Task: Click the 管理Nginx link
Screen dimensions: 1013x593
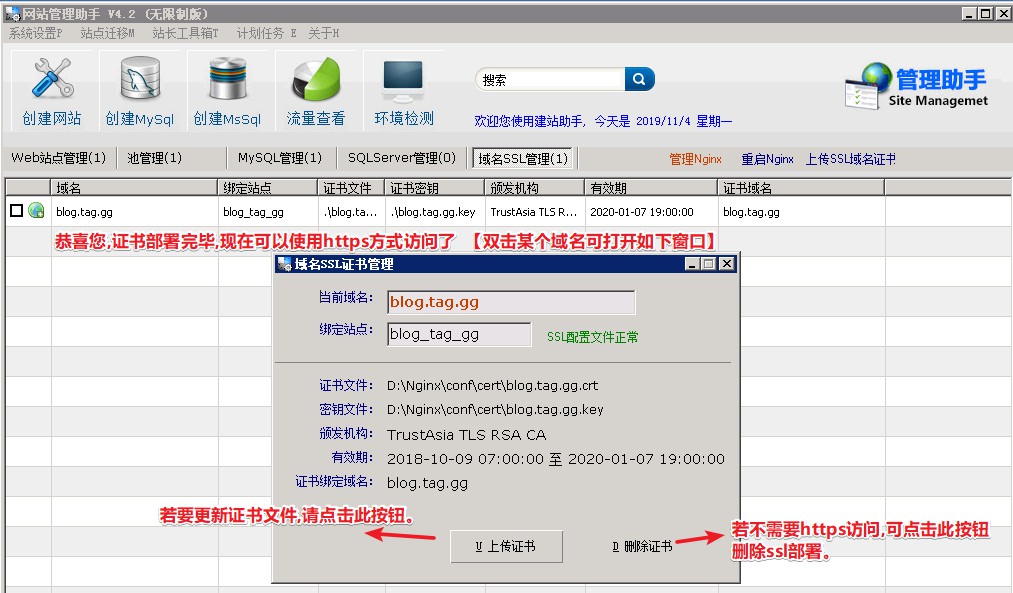Action: pos(695,159)
